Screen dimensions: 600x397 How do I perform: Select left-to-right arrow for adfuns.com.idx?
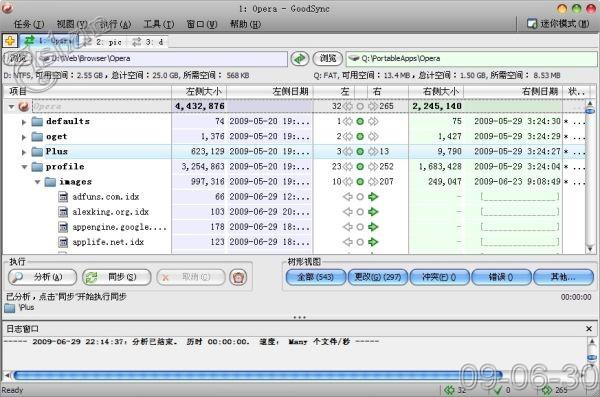373,197
